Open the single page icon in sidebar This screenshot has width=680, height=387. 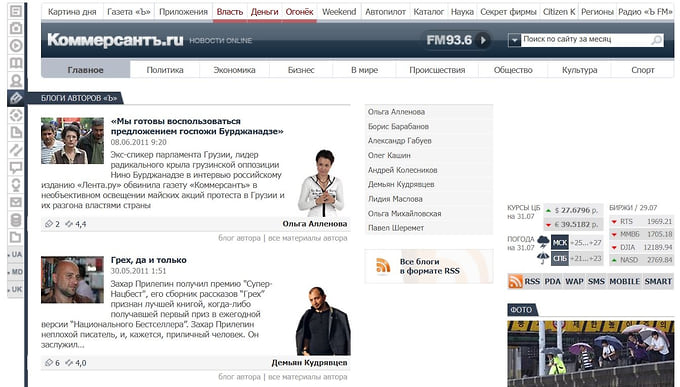point(16,133)
